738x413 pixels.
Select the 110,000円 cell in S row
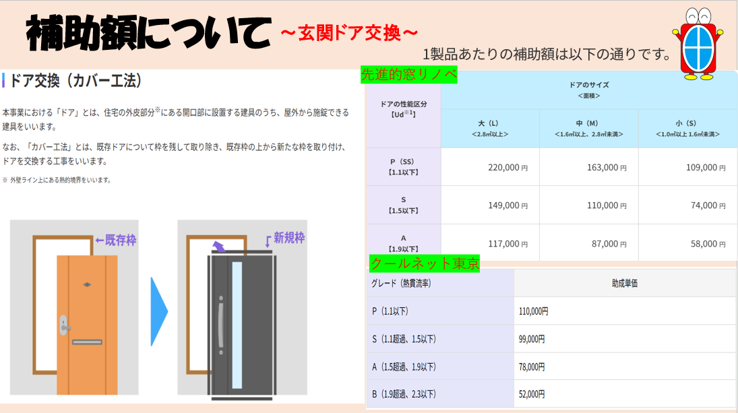click(x=589, y=205)
